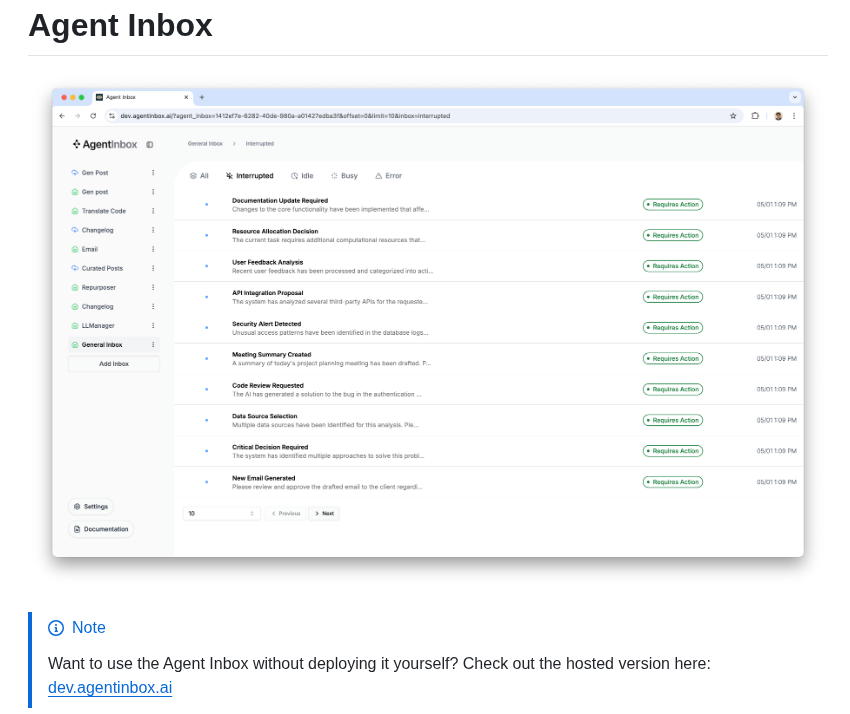Click the browser back arrow
Viewport: 850px width, 714px height.
coord(62,116)
